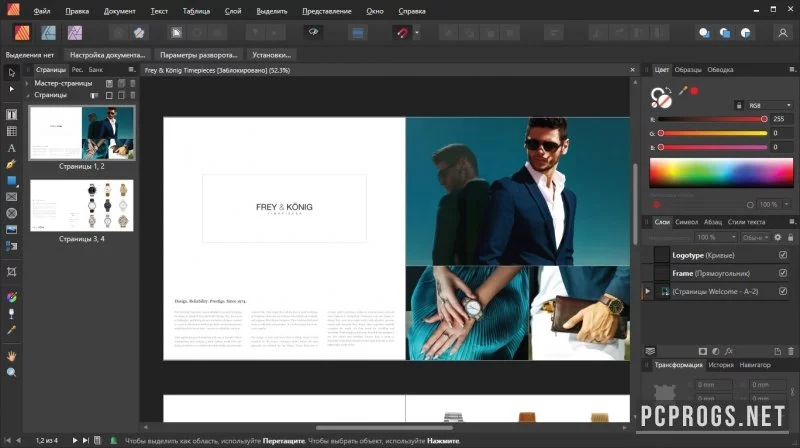Switch to the Образцы tab
The width and height of the screenshot is (800, 448).
point(688,69)
